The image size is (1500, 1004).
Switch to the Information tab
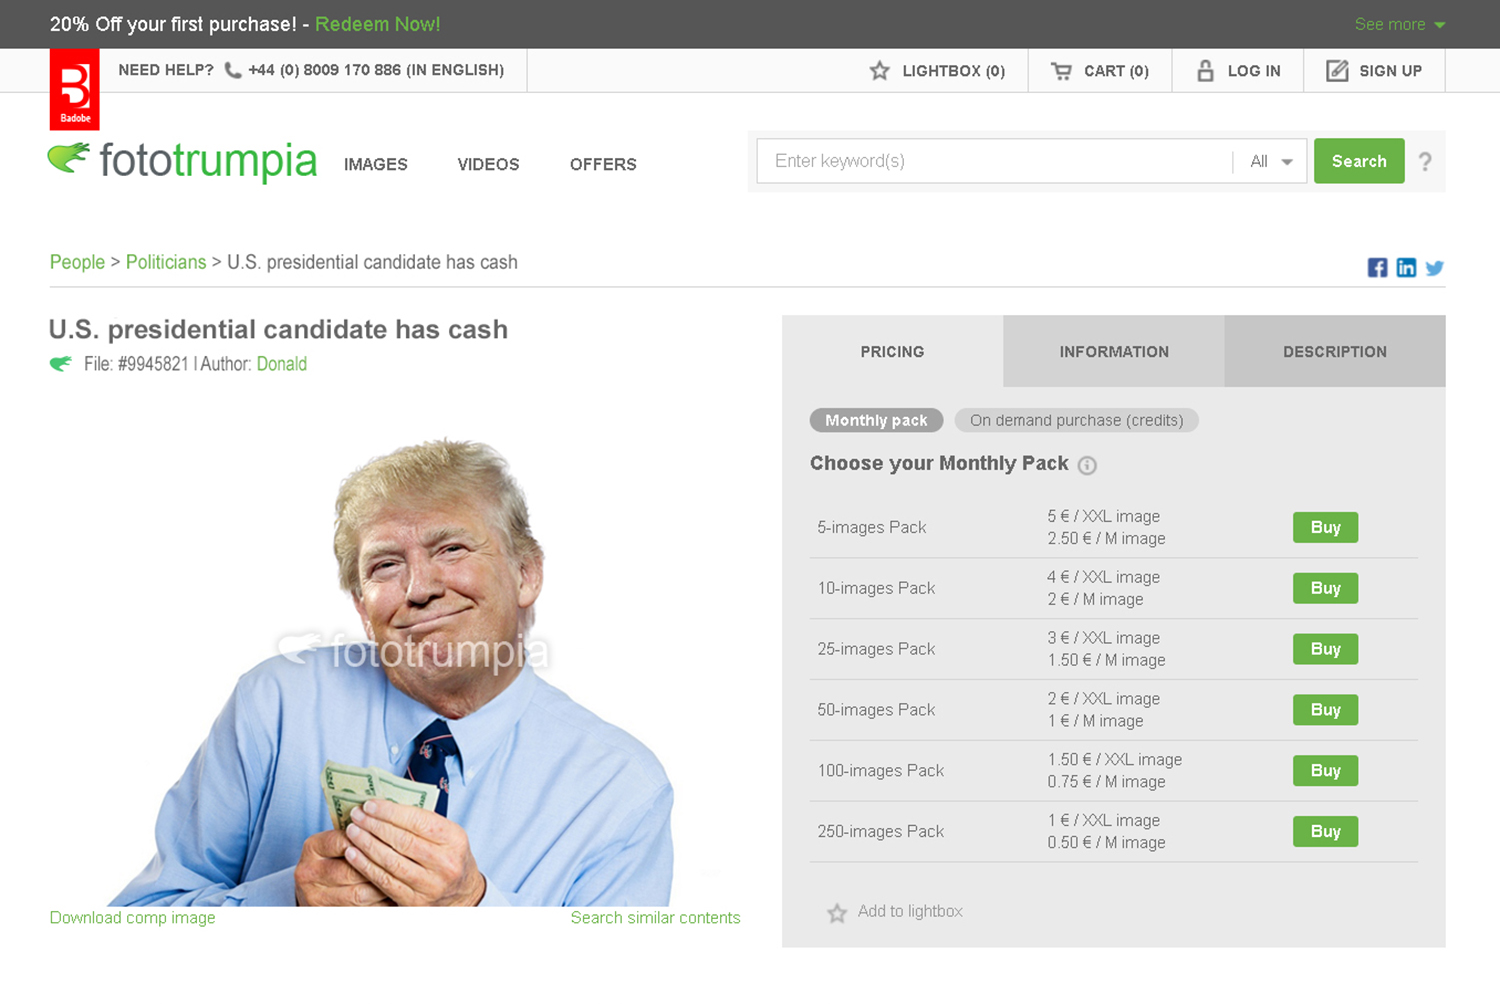pos(1114,351)
